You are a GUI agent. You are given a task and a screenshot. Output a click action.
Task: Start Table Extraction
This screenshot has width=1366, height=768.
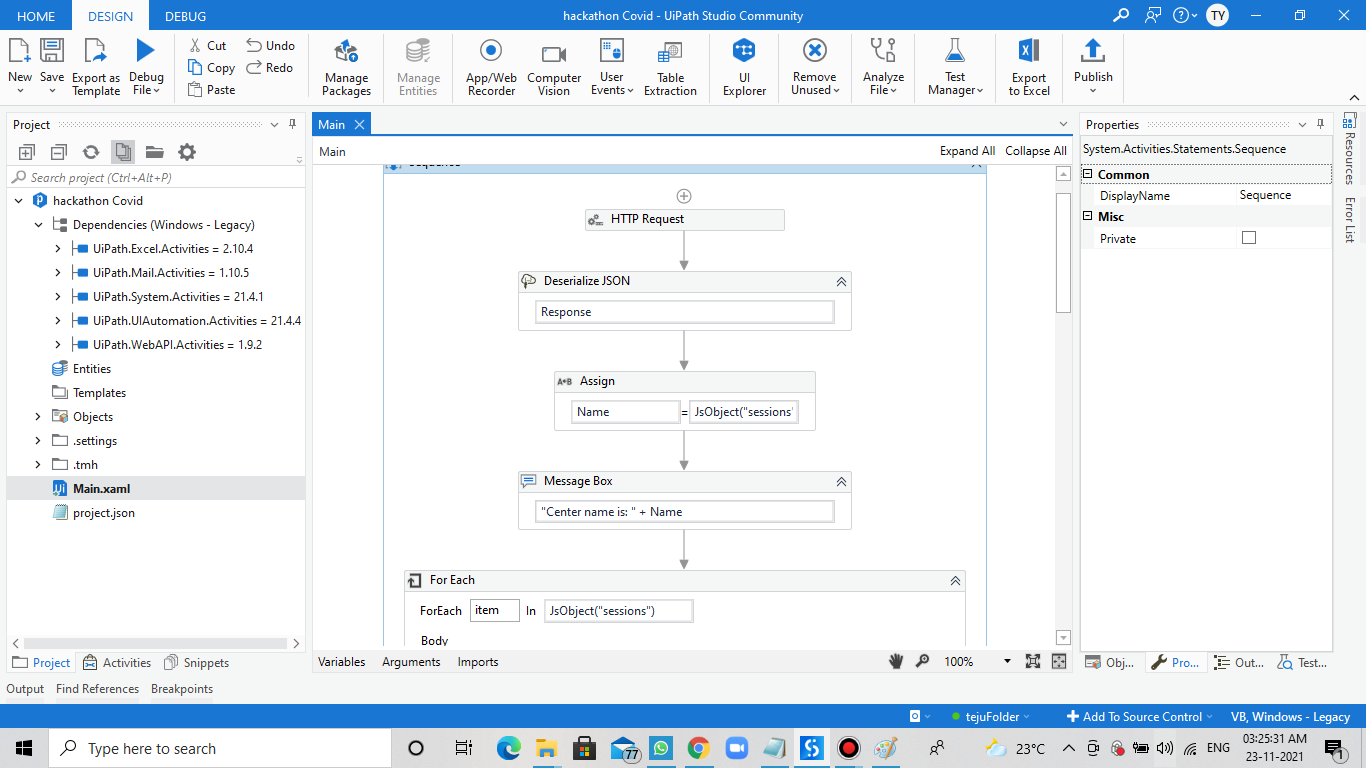coord(670,67)
